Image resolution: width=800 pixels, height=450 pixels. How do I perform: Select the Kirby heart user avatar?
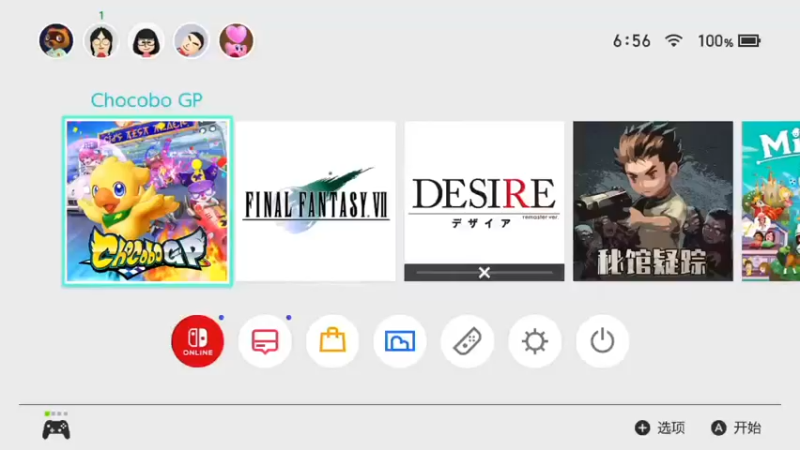pos(236,40)
